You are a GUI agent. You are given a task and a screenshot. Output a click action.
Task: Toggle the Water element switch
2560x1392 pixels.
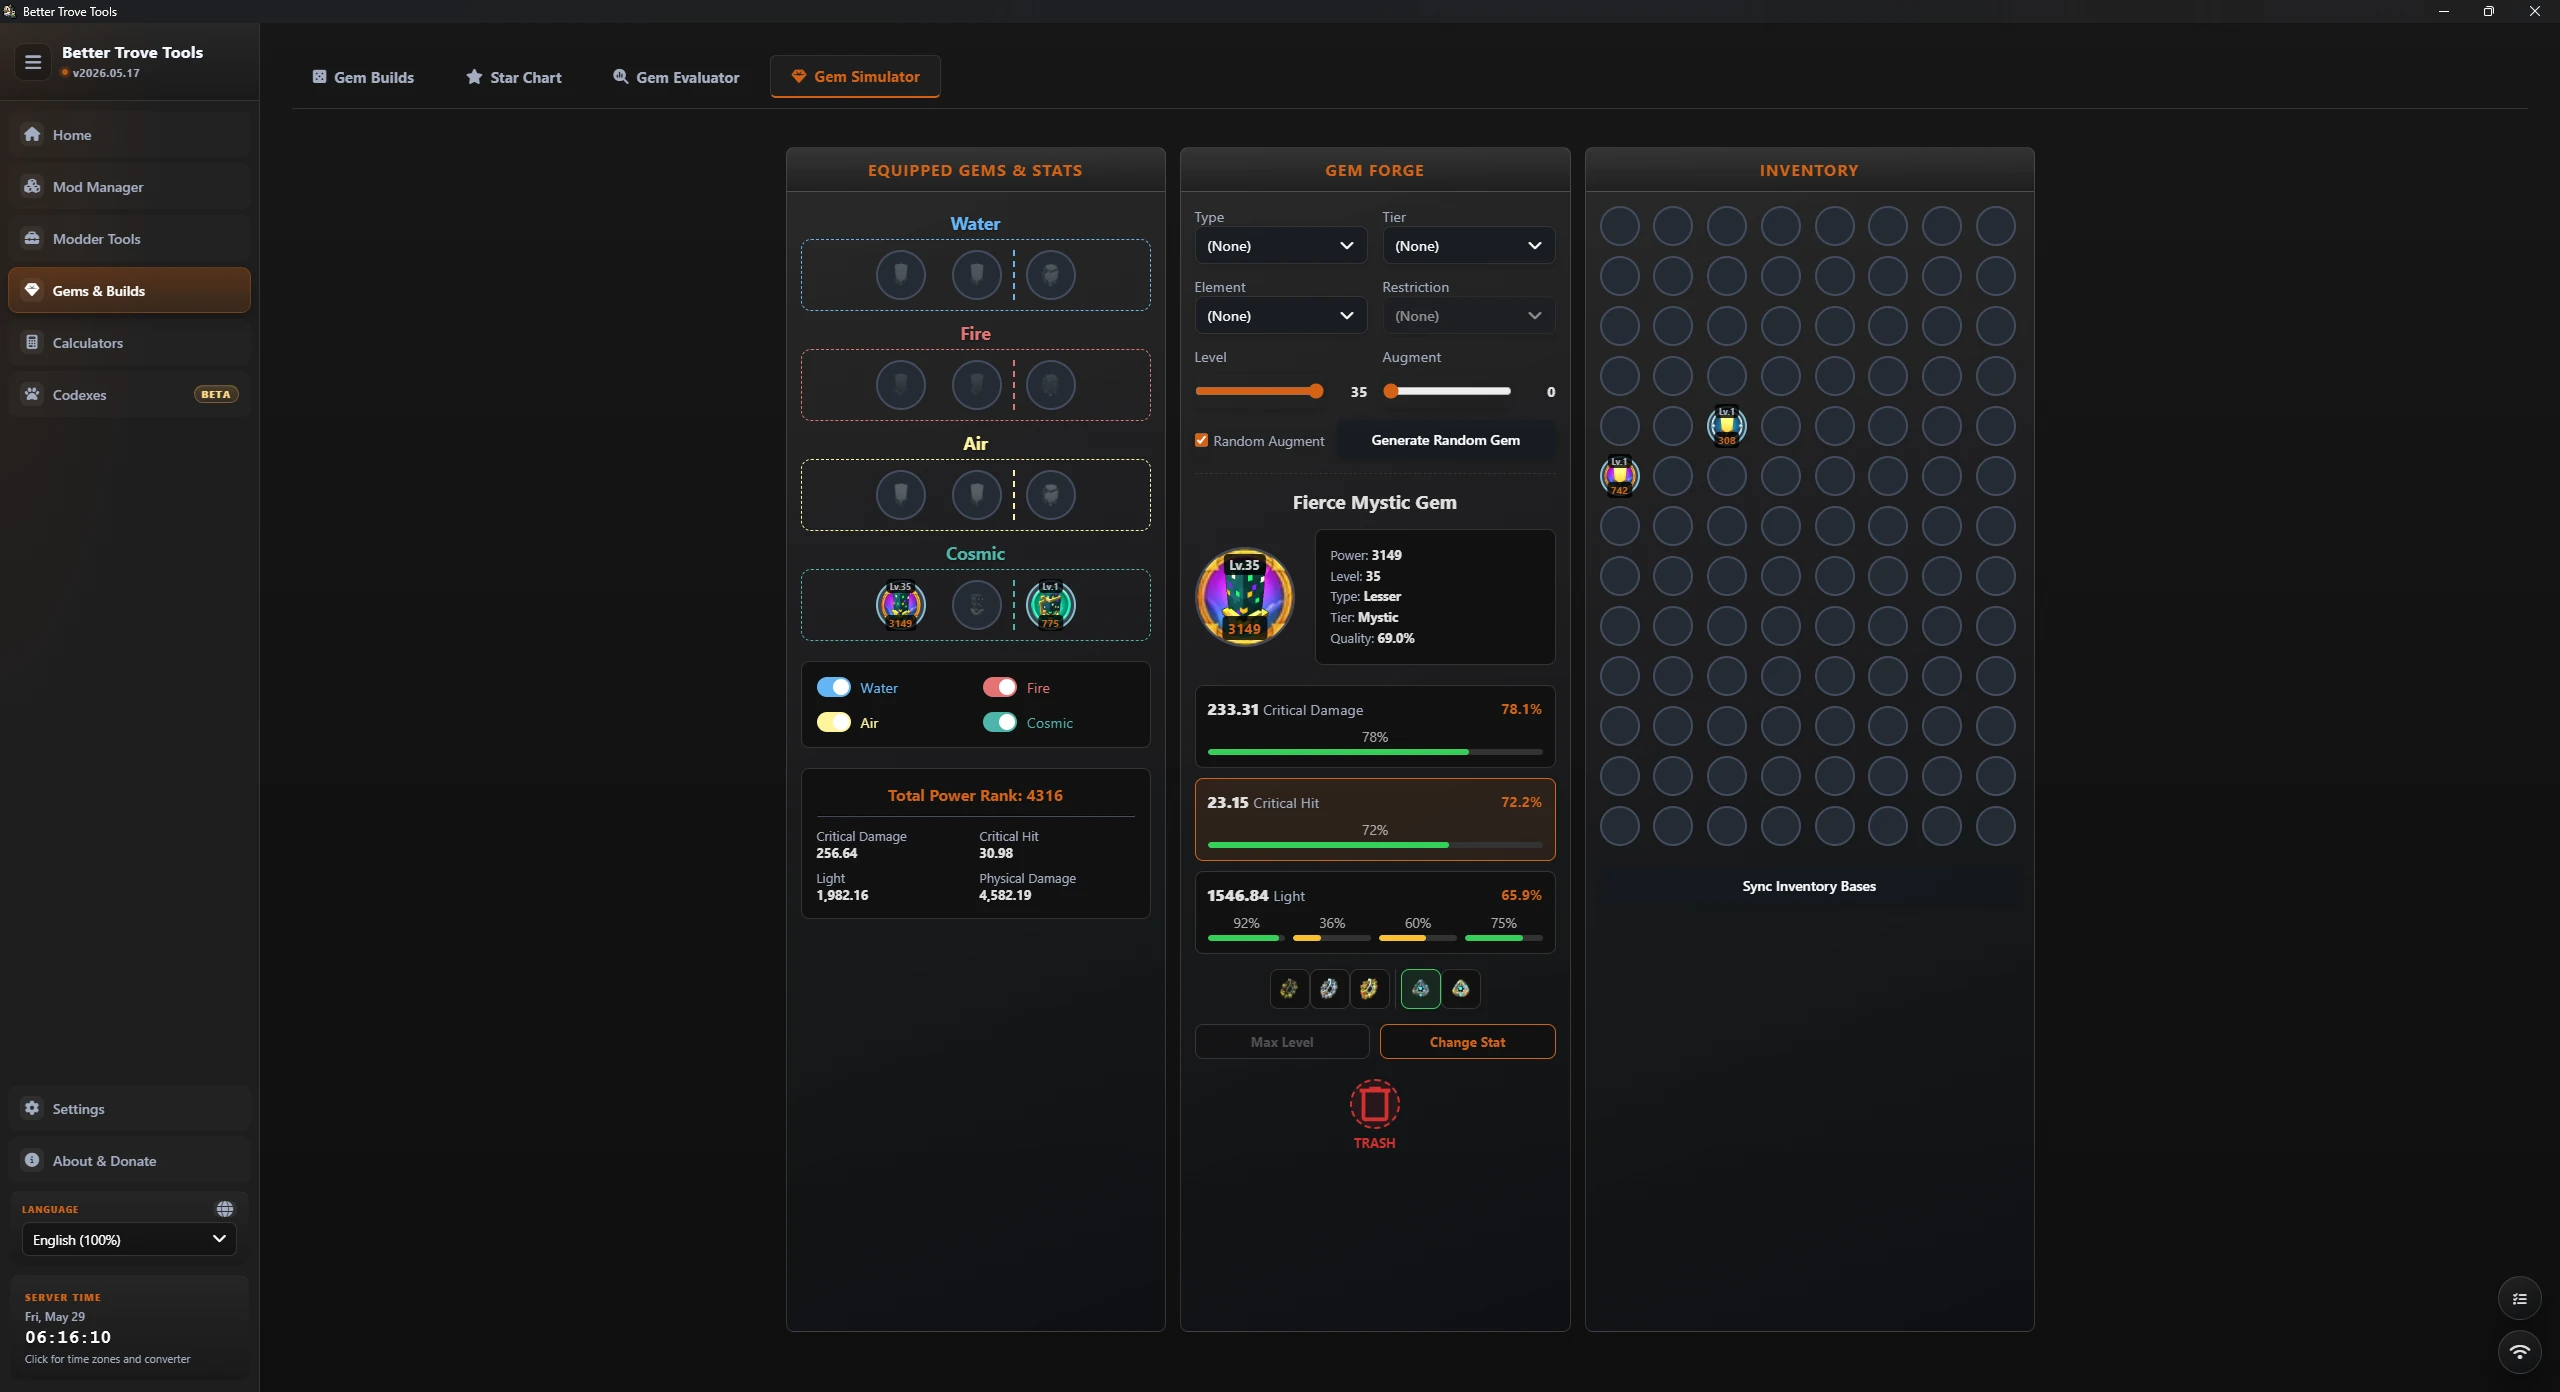click(x=833, y=688)
